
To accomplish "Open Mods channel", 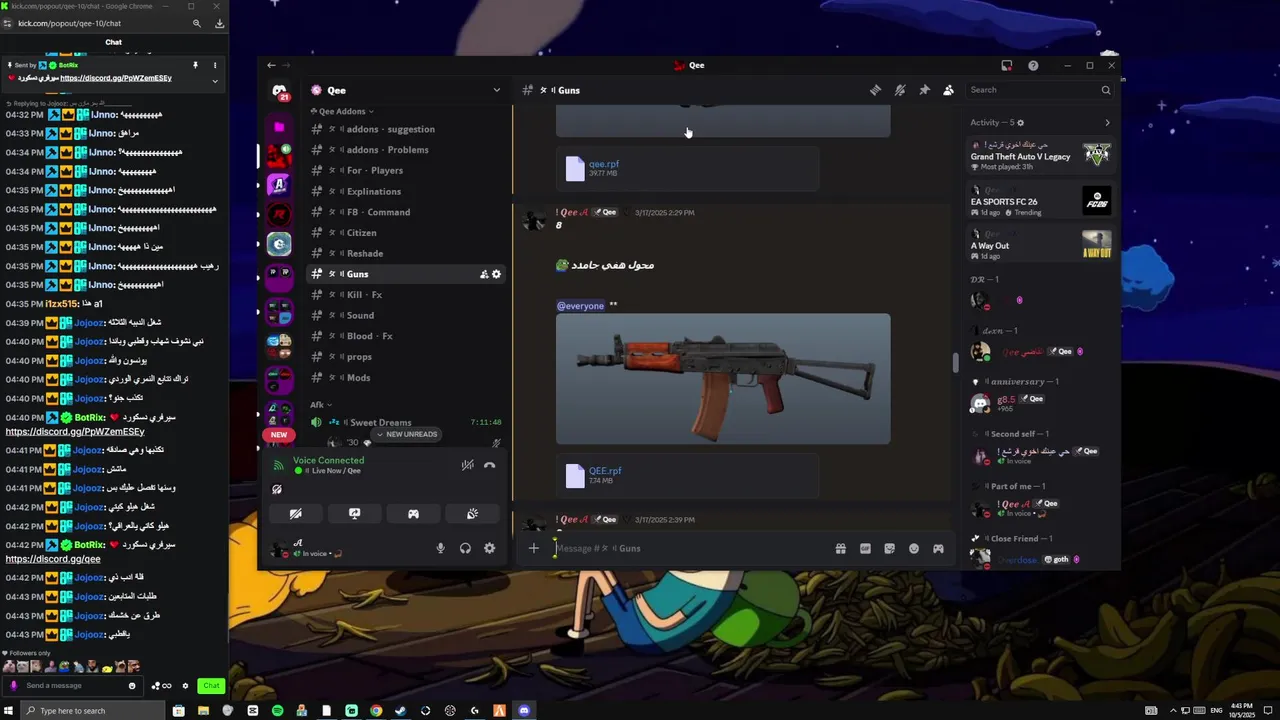I will click(405, 378).
